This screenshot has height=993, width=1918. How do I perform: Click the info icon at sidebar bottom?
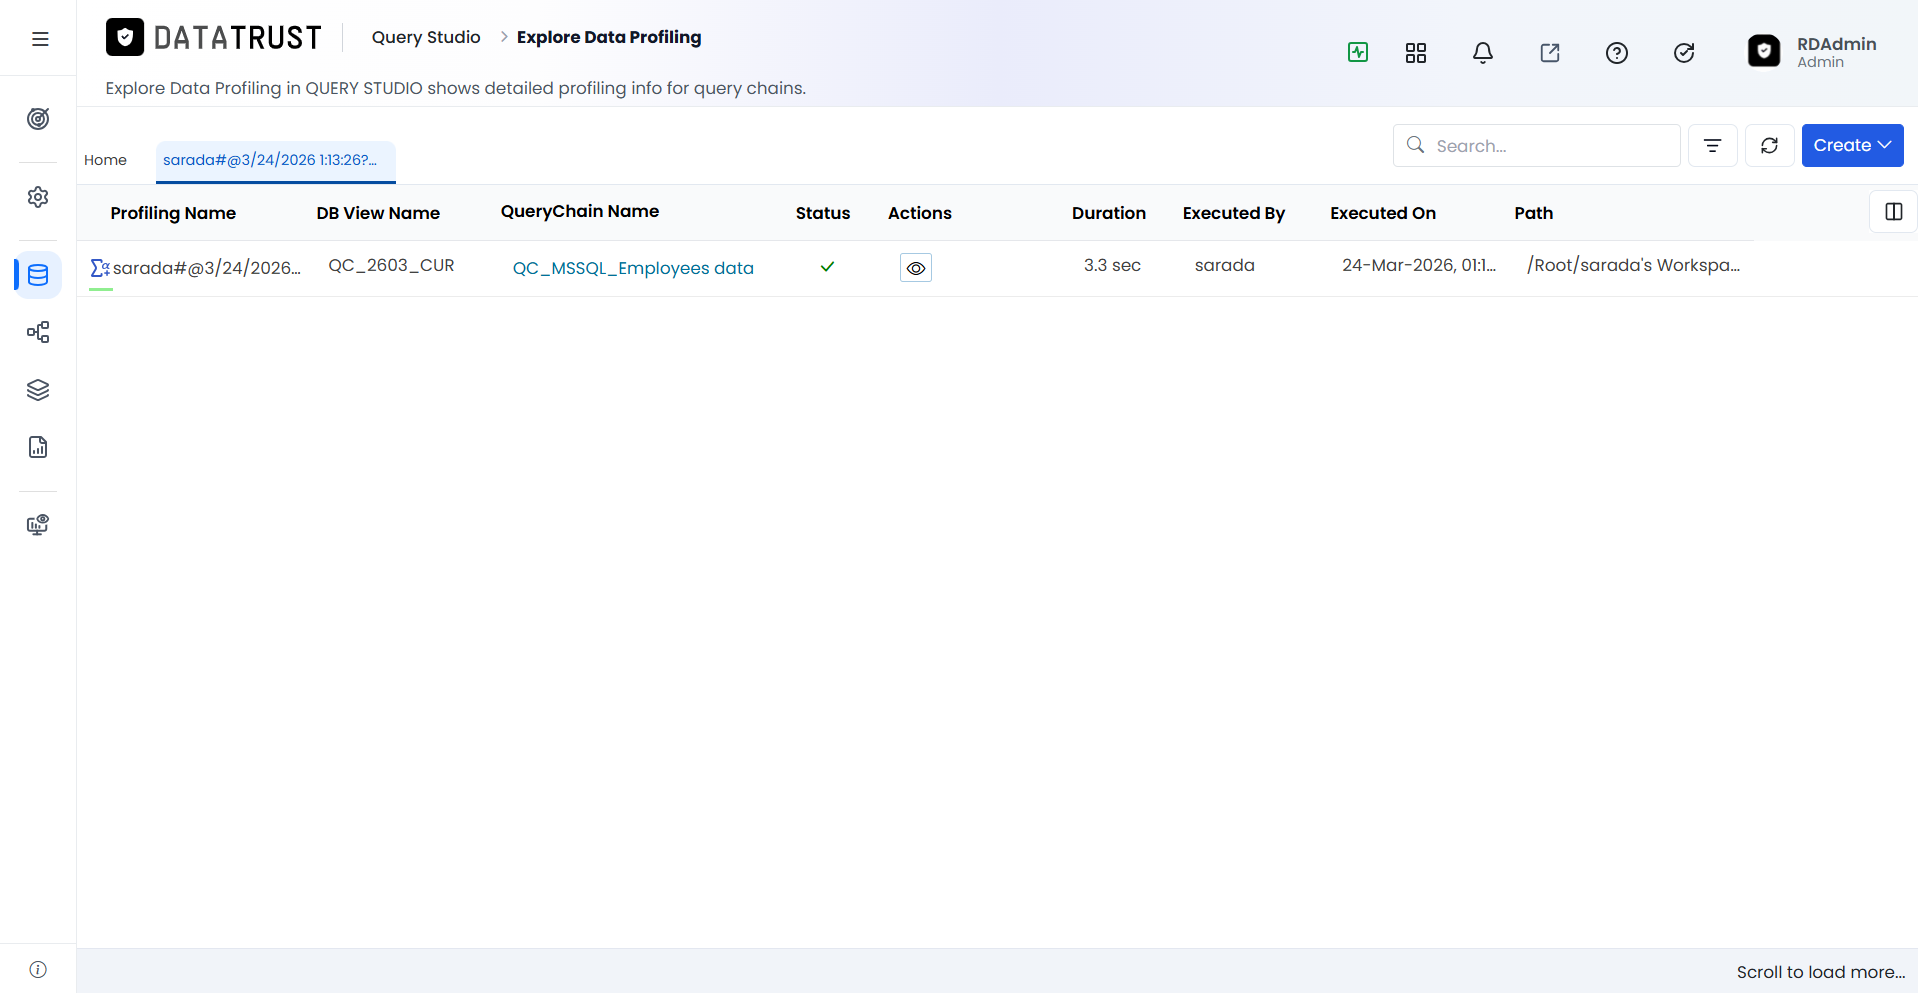tap(38, 969)
